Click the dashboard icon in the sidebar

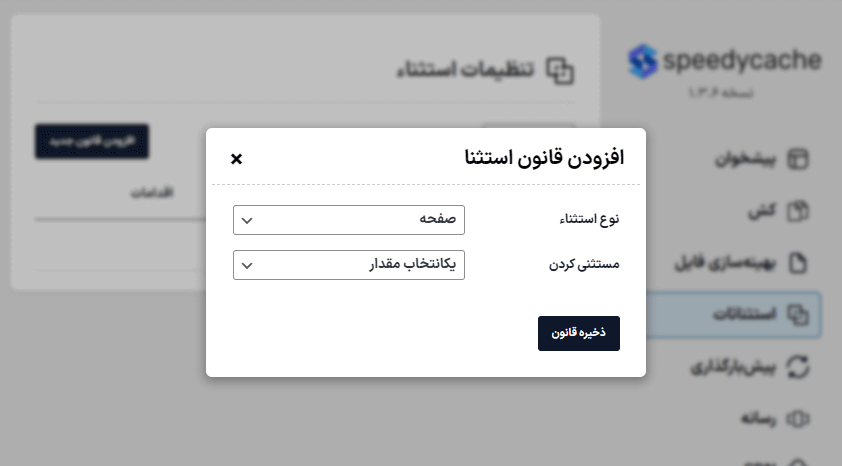point(798,160)
